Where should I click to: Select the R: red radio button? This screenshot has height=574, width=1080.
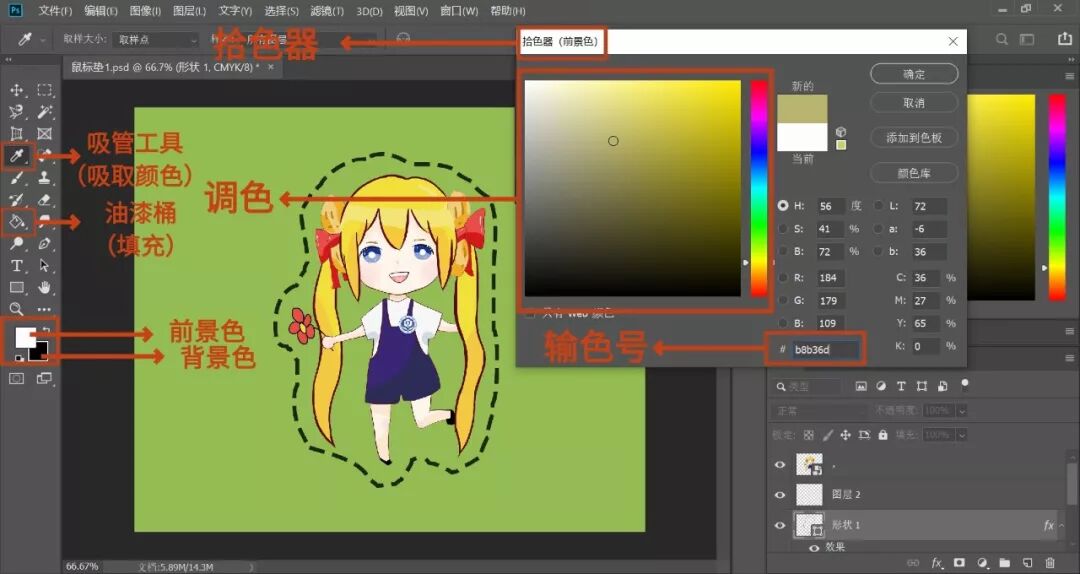tap(783, 278)
